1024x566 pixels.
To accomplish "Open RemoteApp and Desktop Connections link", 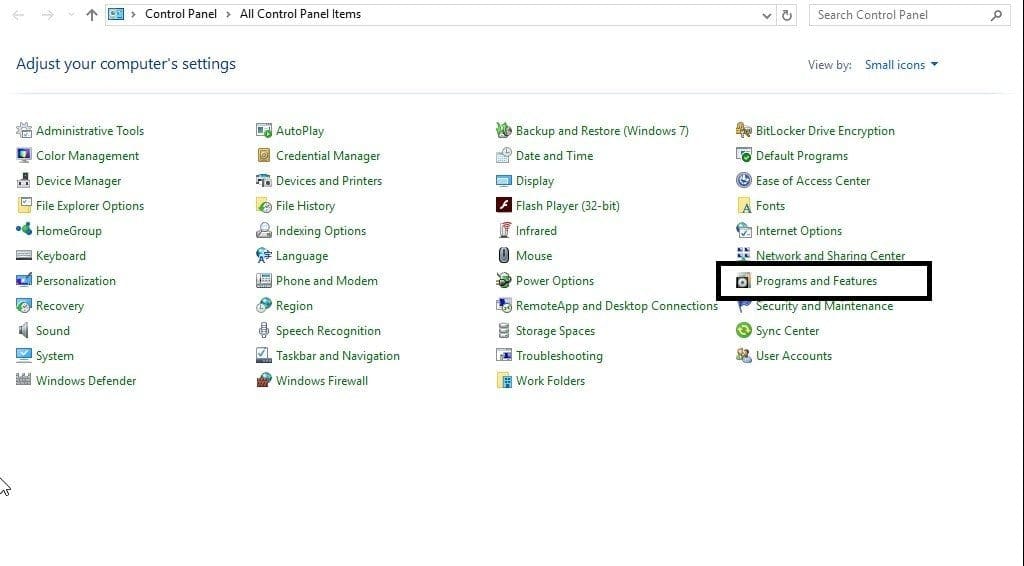I will point(616,306).
